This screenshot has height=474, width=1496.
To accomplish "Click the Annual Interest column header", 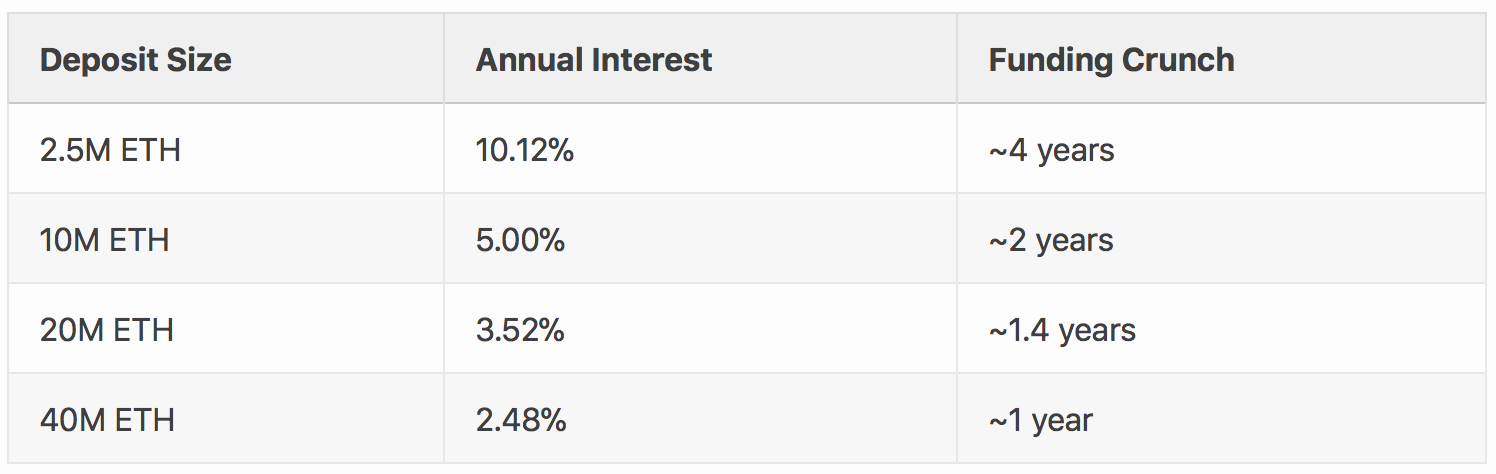I will click(700, 59).
